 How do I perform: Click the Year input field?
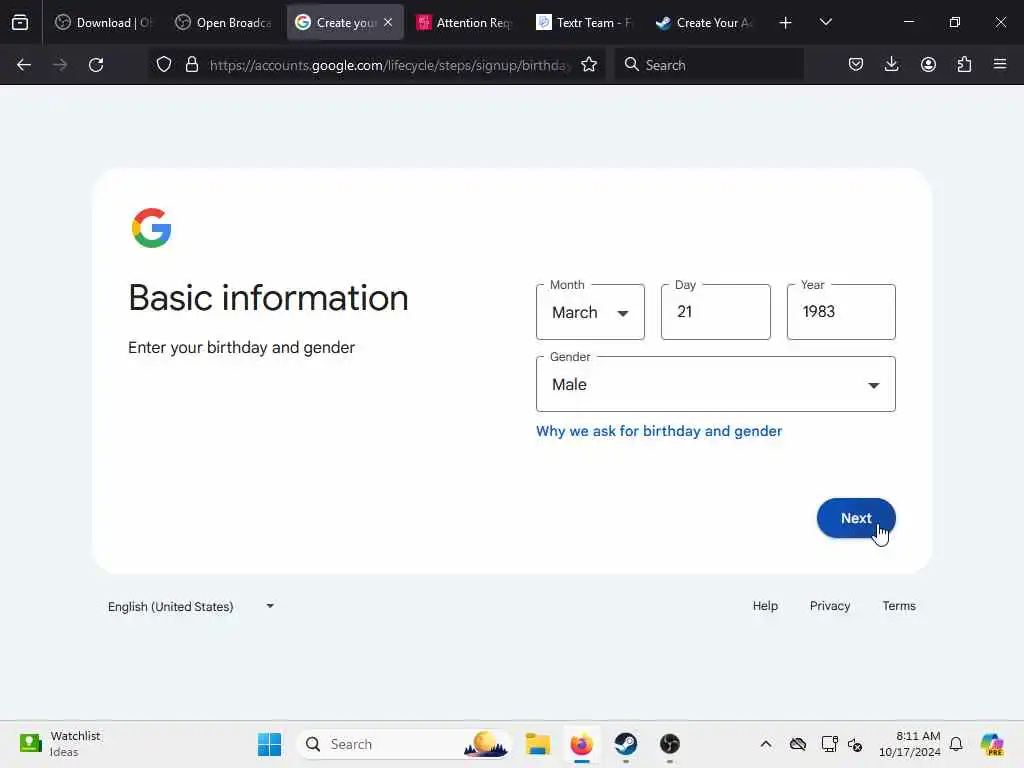point(841,312)
